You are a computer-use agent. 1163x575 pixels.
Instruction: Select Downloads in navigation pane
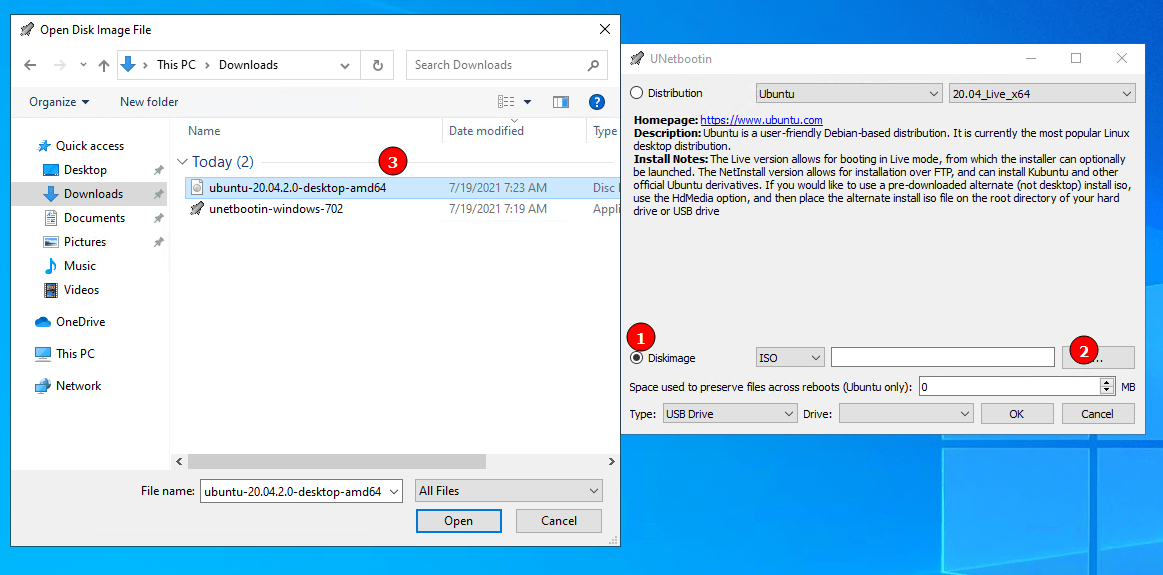coord(93,194)
